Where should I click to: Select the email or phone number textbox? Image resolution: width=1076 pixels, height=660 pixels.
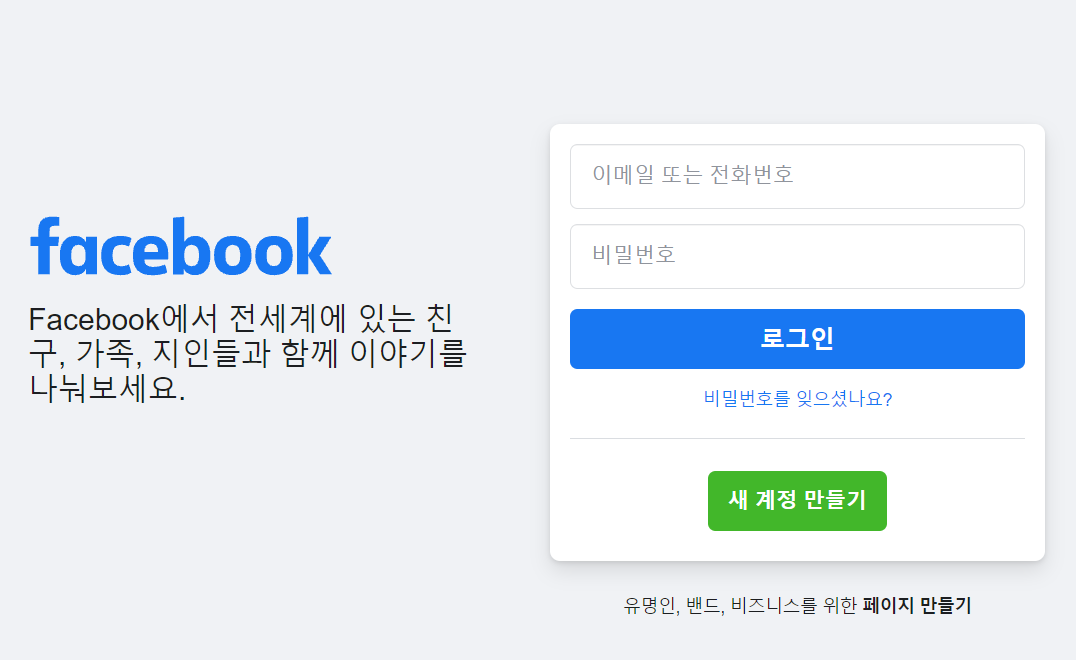797,176
